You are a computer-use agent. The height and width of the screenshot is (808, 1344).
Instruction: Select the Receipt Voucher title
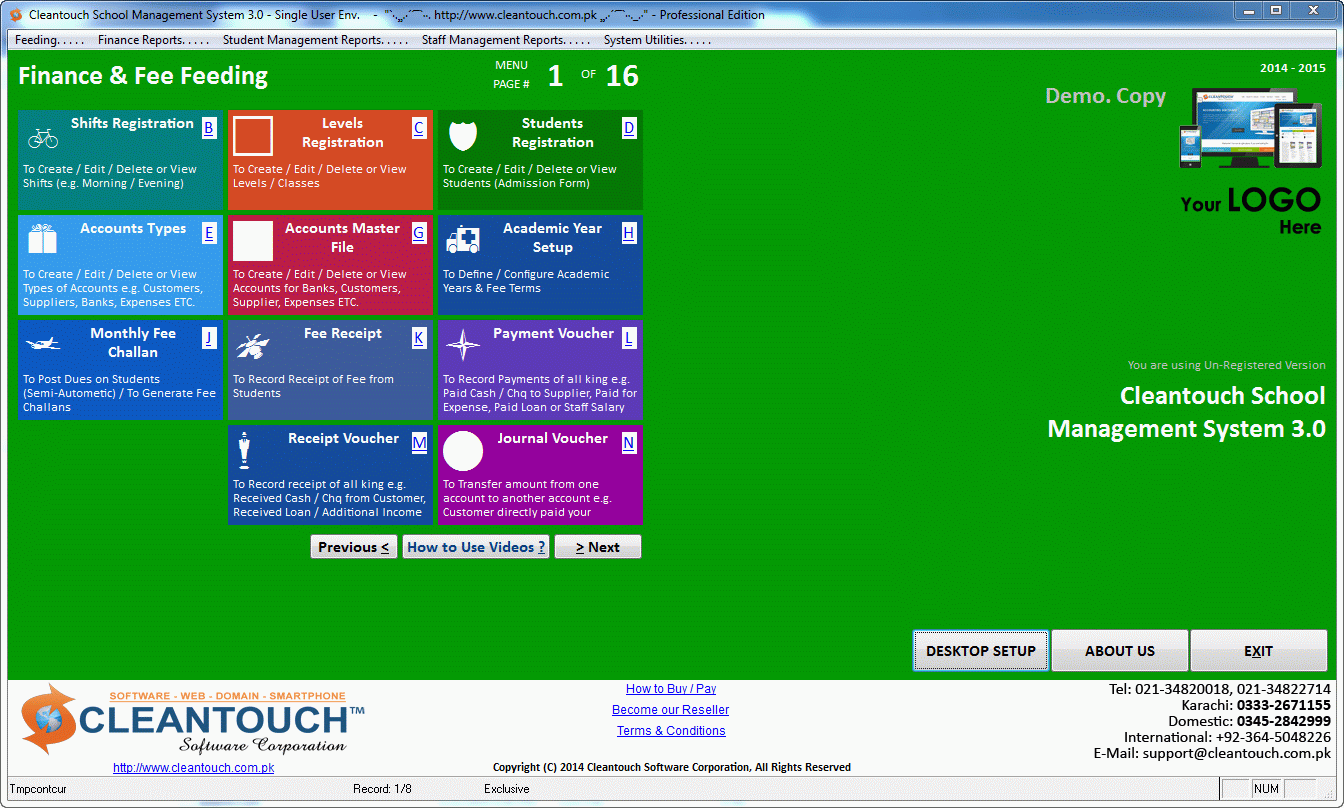(343, 439)
